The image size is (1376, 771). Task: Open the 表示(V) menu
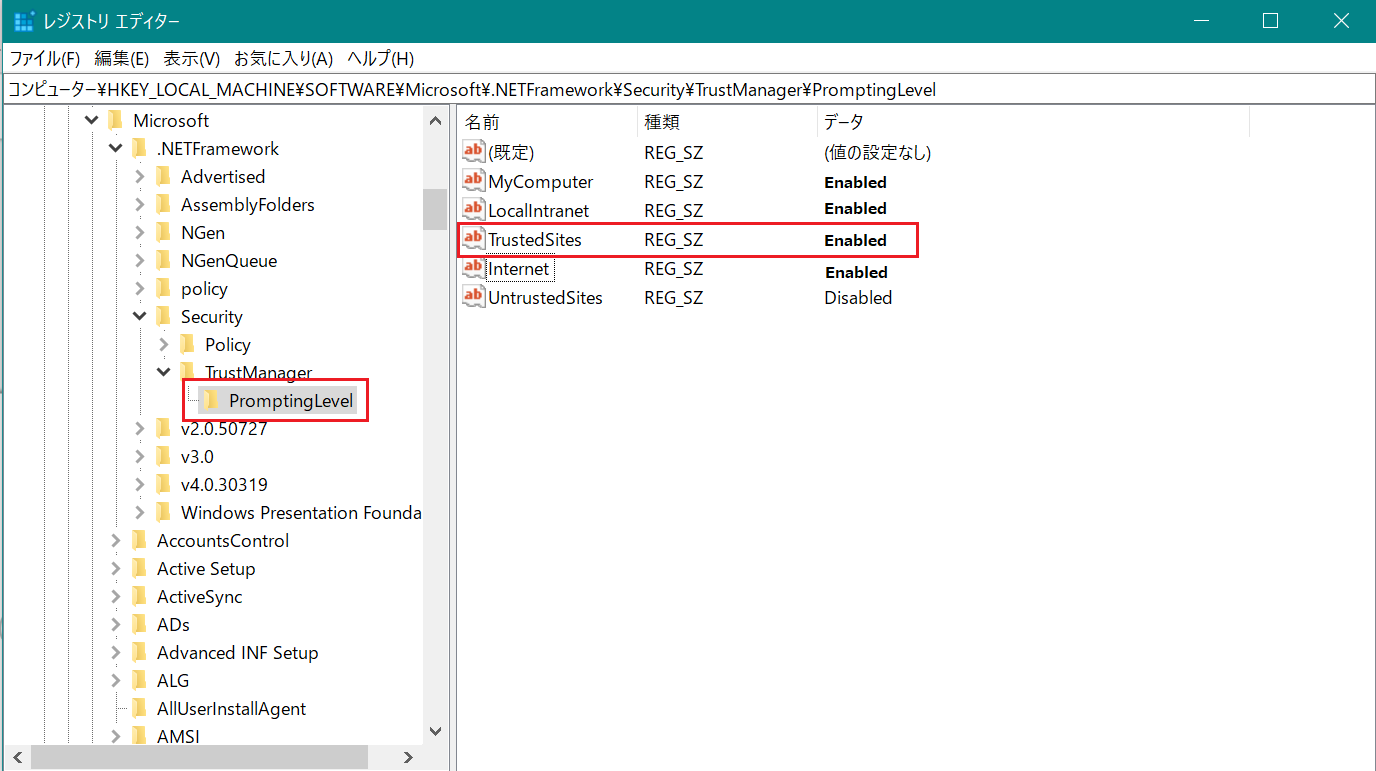point(192,59)
